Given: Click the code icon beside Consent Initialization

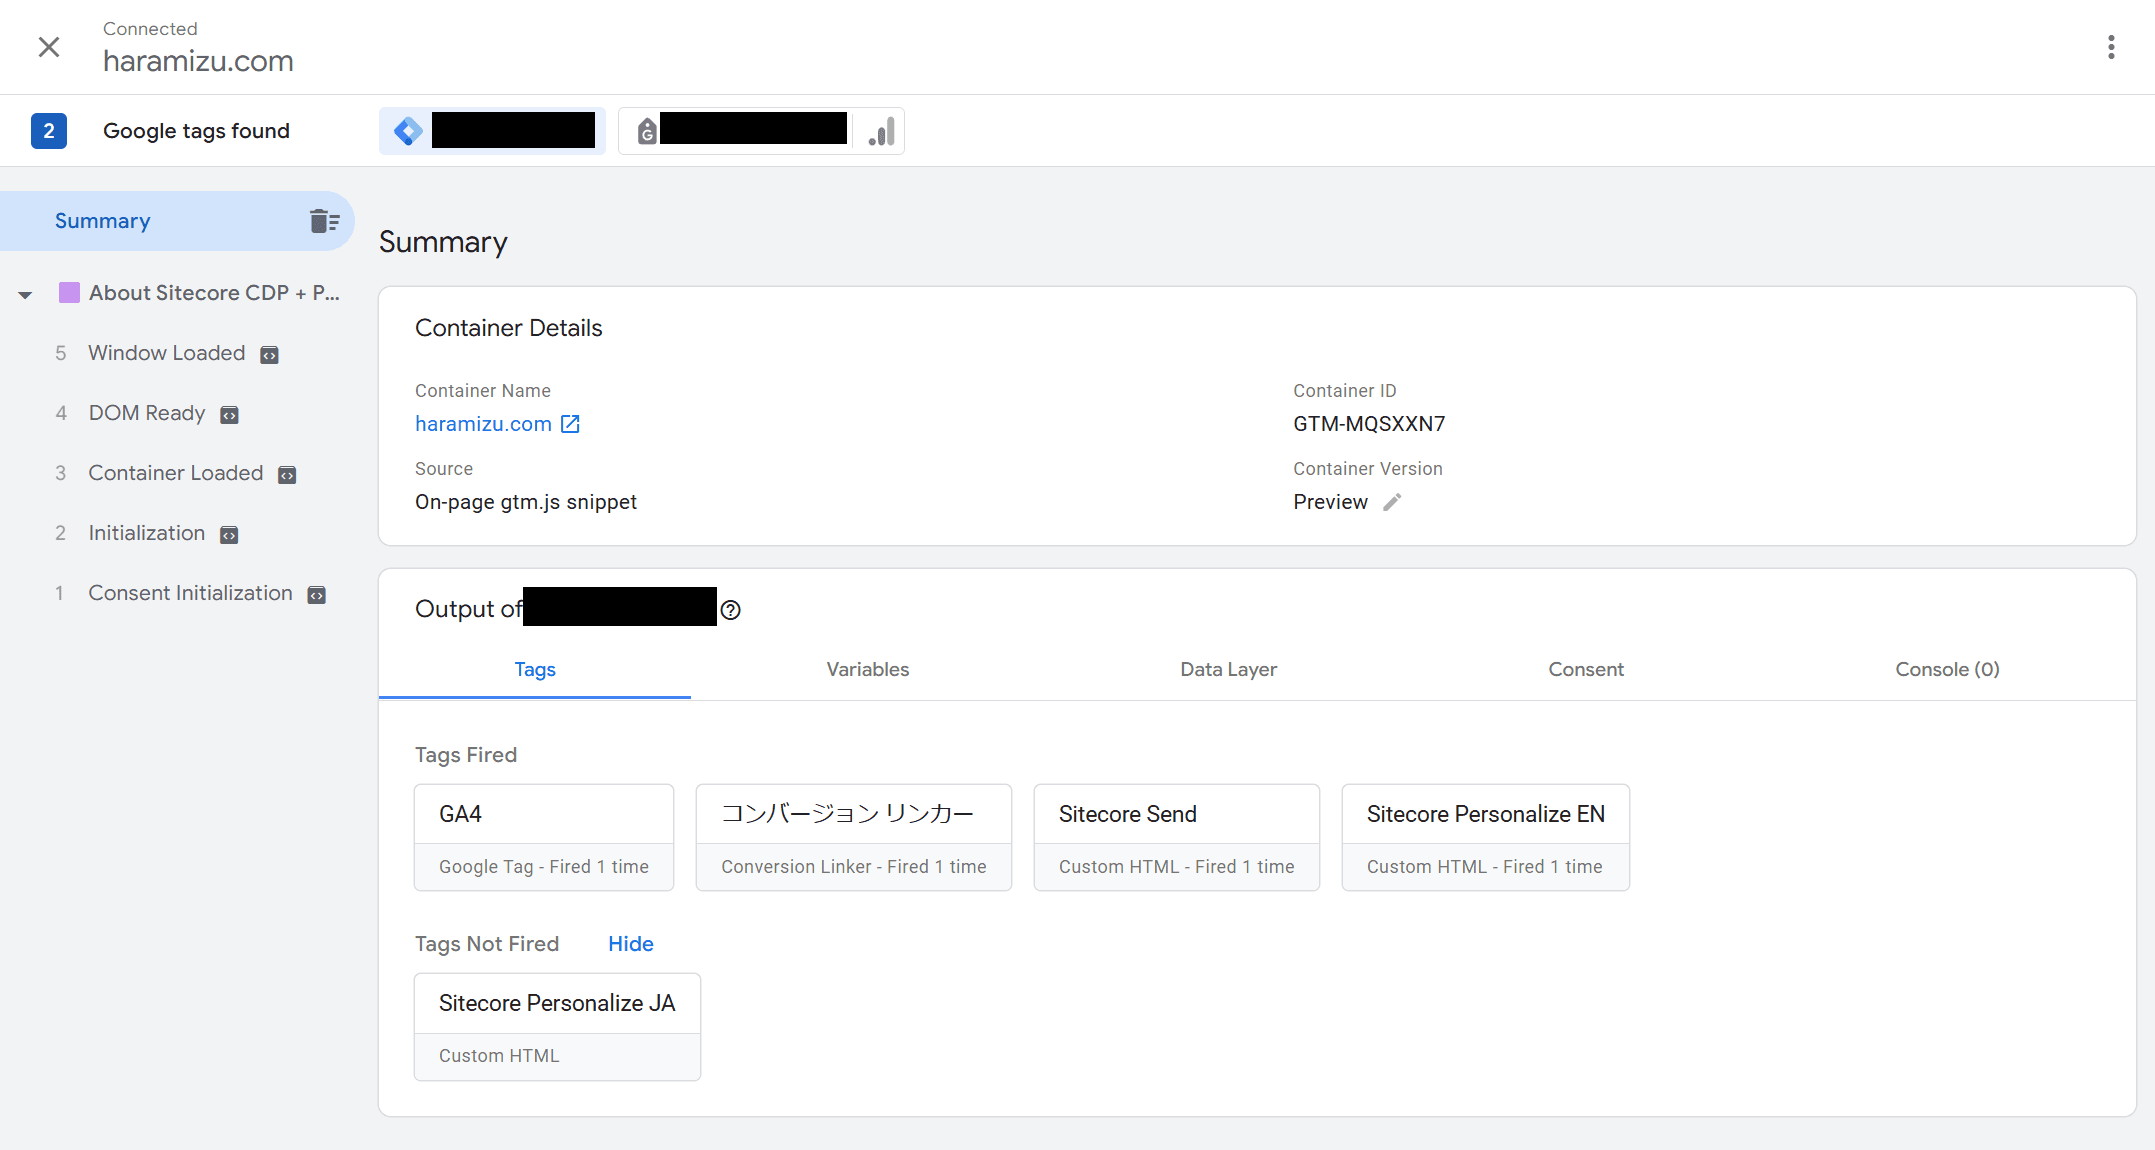Looking at the screenshot, I should pyautogui.click(x=316, y=595).
